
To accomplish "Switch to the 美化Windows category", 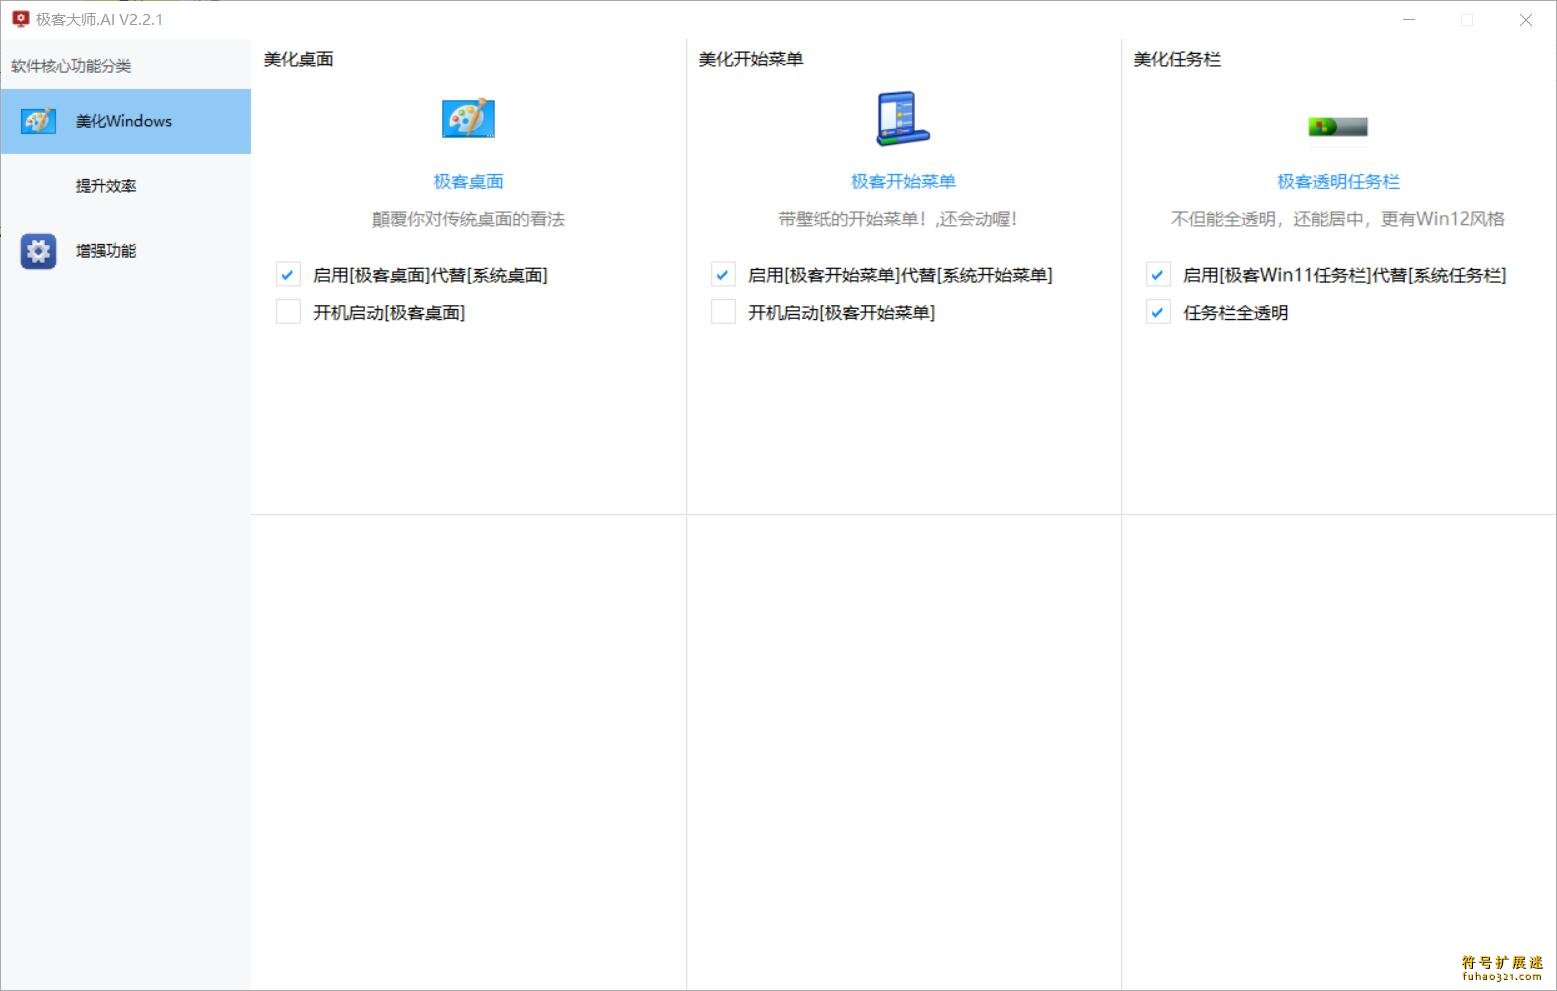I will 124,120.
